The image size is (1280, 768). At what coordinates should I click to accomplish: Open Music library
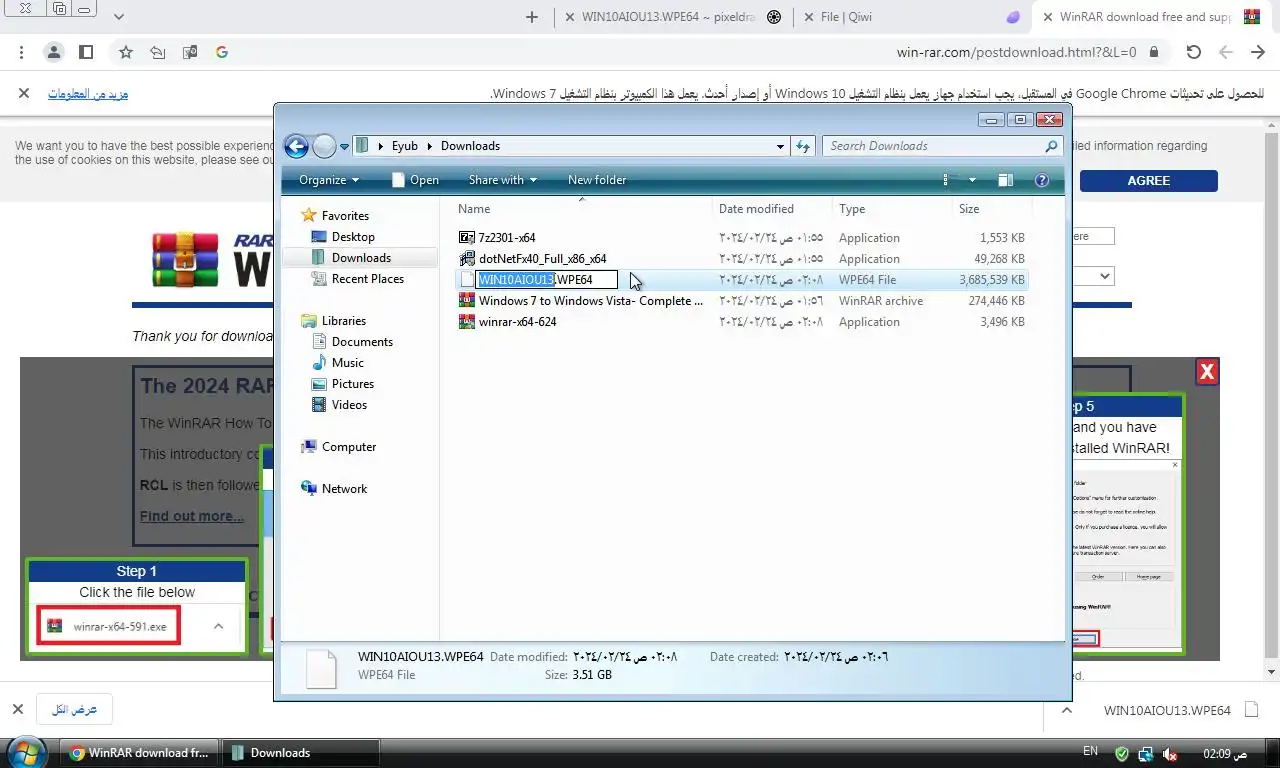(x=347, y=363)
